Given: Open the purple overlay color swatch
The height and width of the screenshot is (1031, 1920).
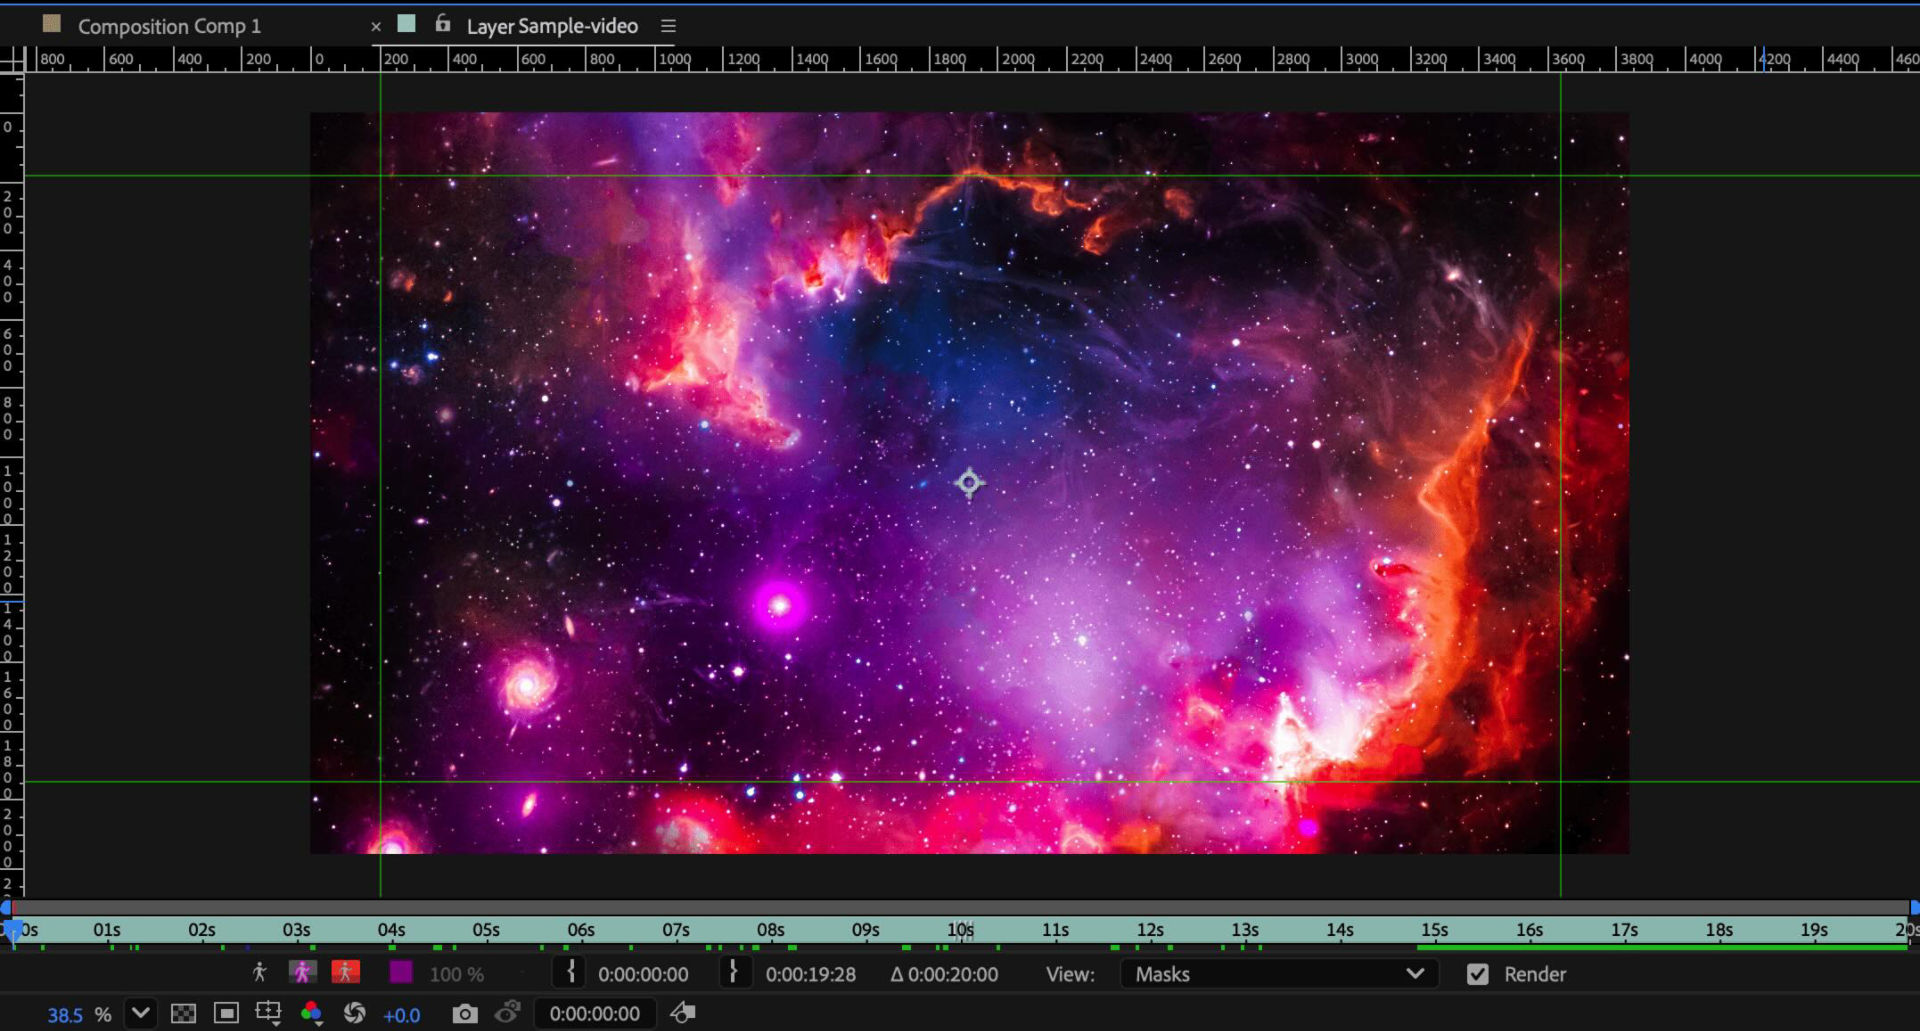Looking at the screenshot, I should (400, 972).
